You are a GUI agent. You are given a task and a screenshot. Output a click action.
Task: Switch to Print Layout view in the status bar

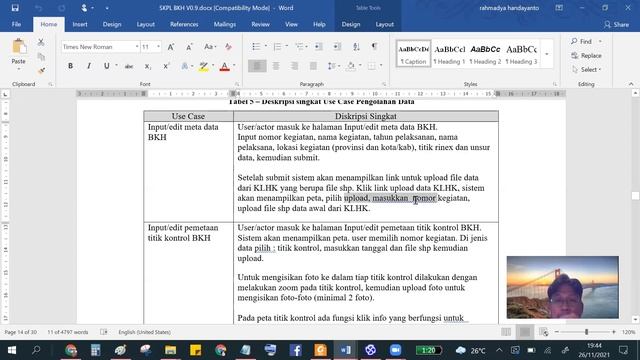525,332
